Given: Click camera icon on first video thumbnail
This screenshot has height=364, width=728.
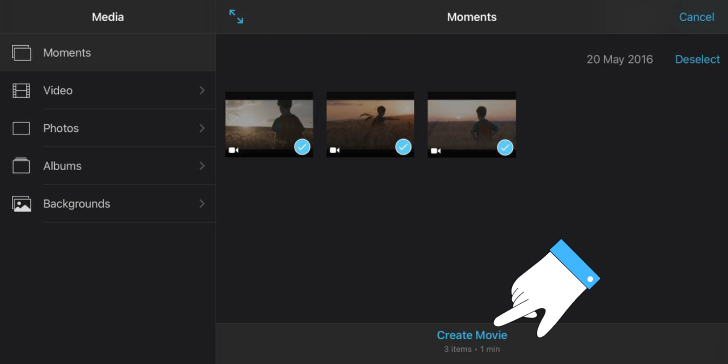Looking at the screenshot, I should pos(234,150).
